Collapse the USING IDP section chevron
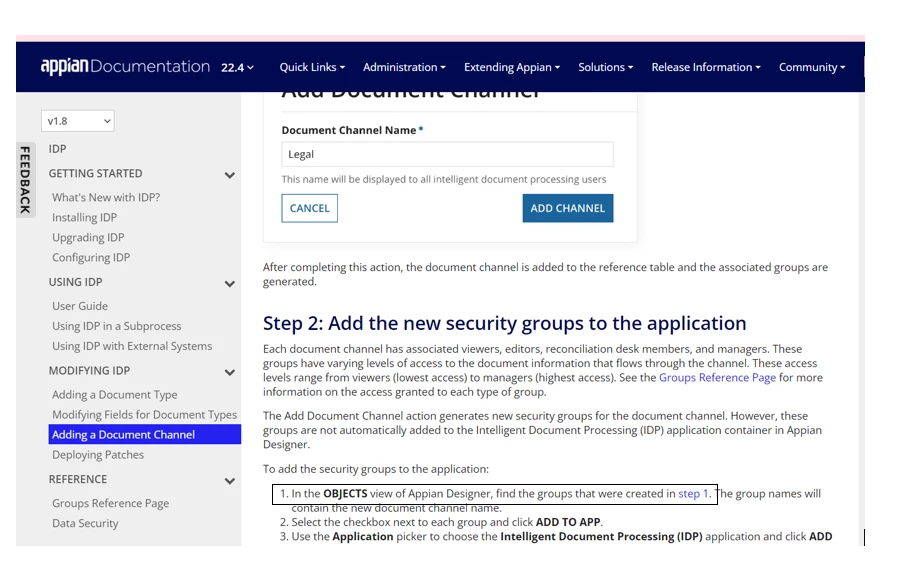This screenshot has height=577, width=906. [x=229, y=284]
